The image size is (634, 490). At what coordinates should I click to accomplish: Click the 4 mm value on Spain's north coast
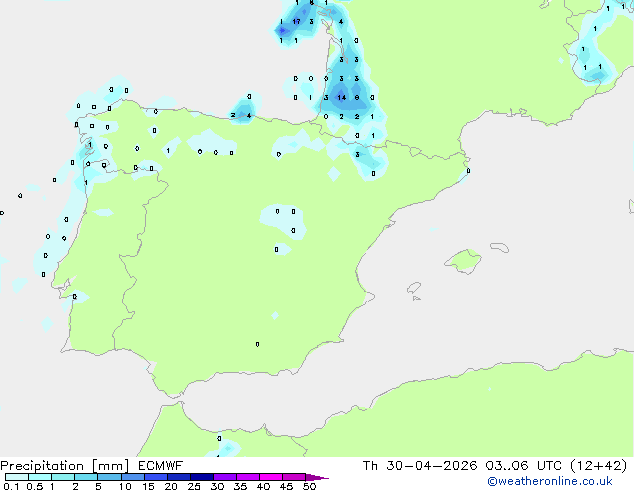[x=249, y=116]
